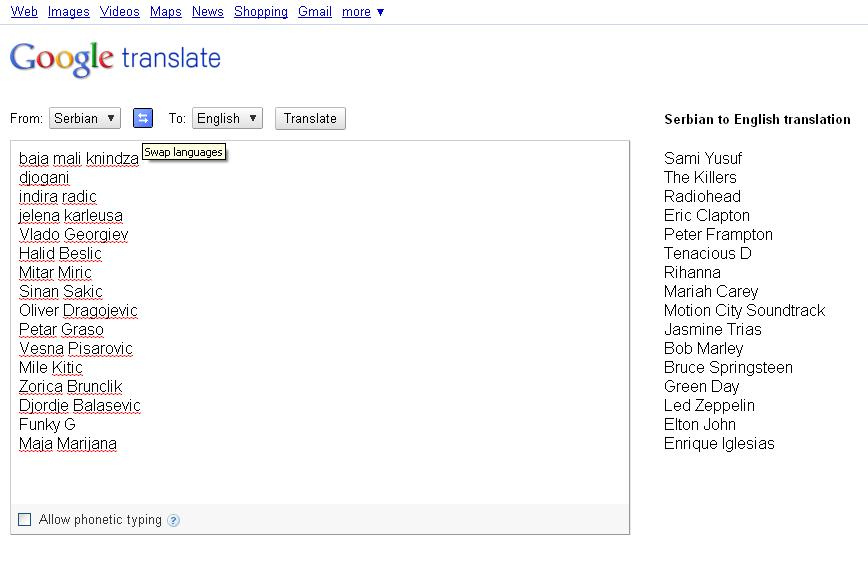Click the translation result 'Eric Clapton'
The height and width of the screenshot is (579, 868).
707,216
